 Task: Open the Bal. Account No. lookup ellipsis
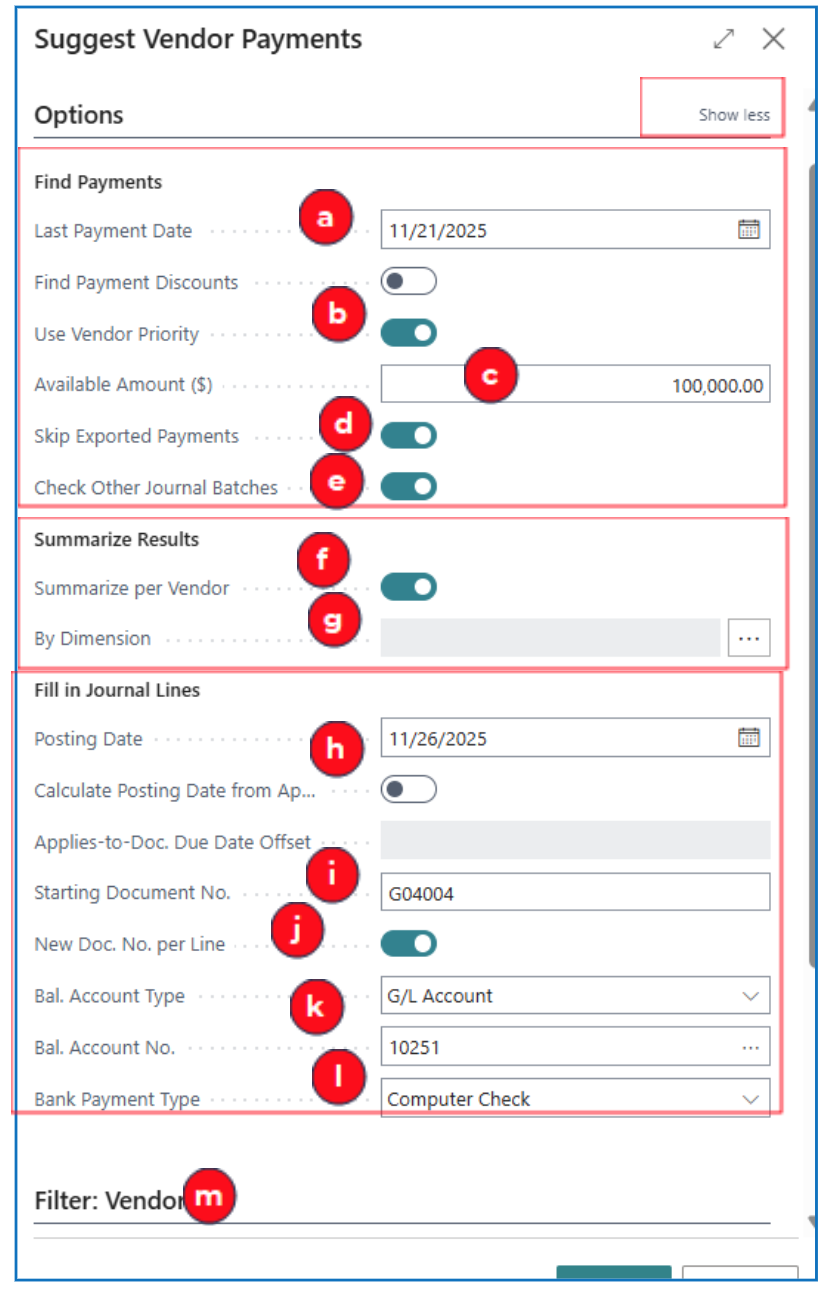750,1047
